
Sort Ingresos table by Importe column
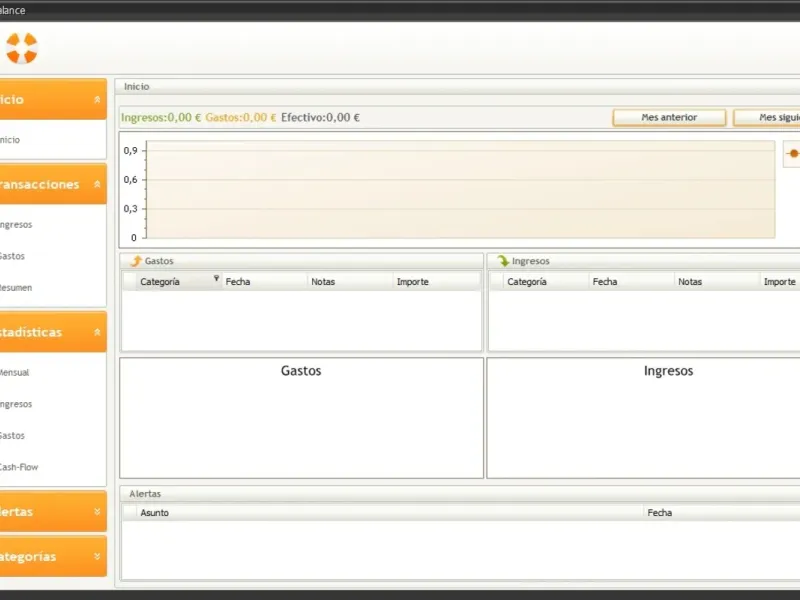780,282
